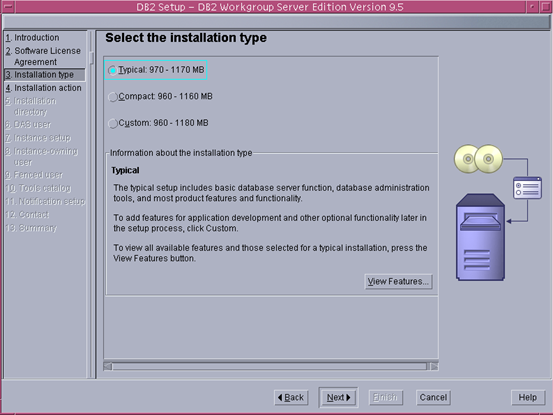
Task: Click the horizontal scrollbar right arrow
Action: [x=434, y=367]
